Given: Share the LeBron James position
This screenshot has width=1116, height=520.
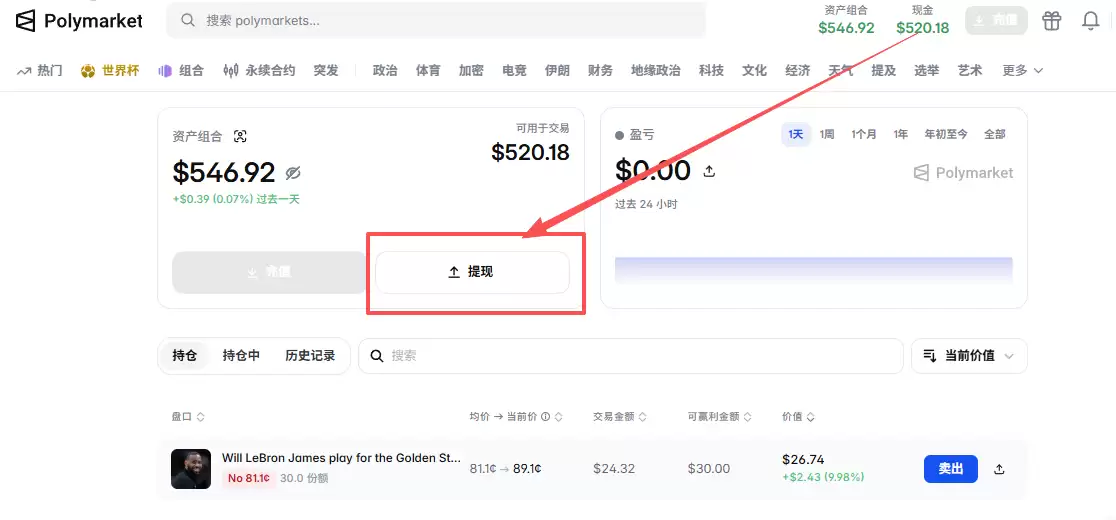Looking at the screenshot, I should point(999,469).
